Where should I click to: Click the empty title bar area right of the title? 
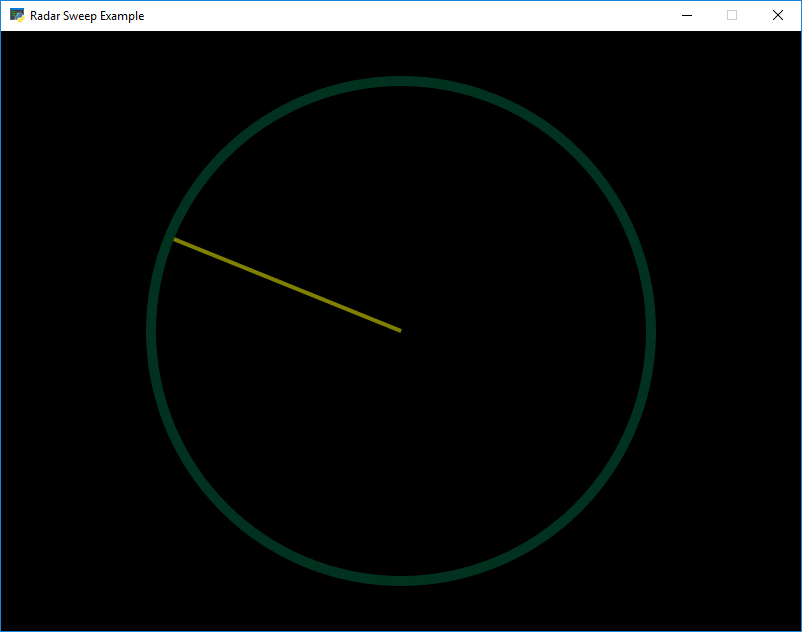click(x=400, y=15)
